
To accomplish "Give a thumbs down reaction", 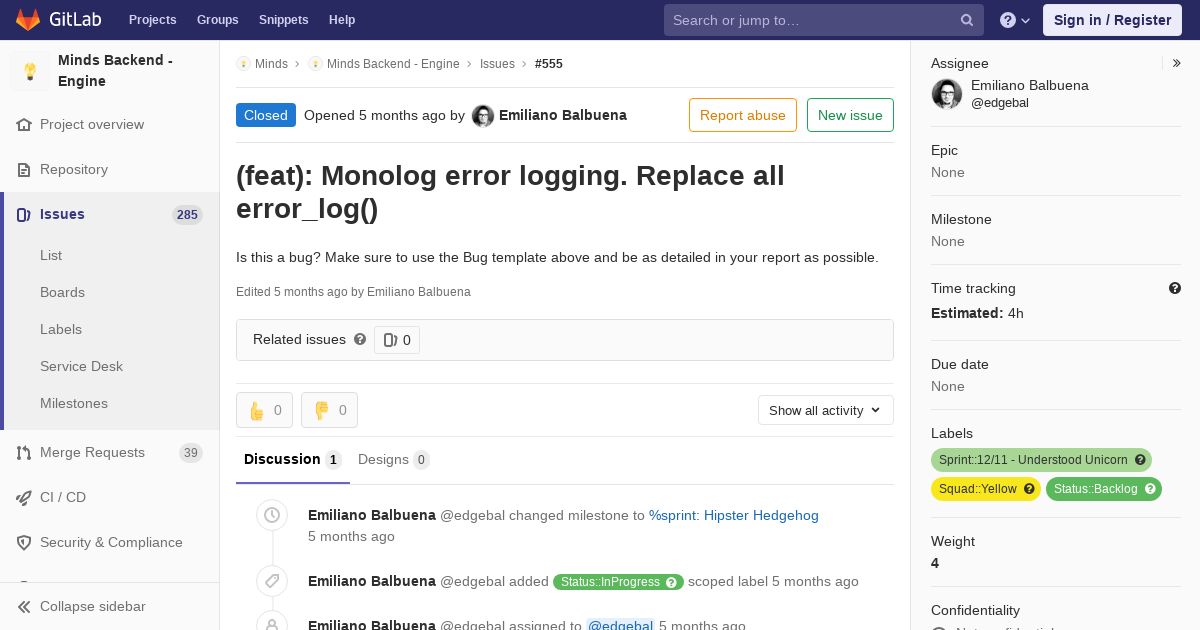I will point(329,410).
